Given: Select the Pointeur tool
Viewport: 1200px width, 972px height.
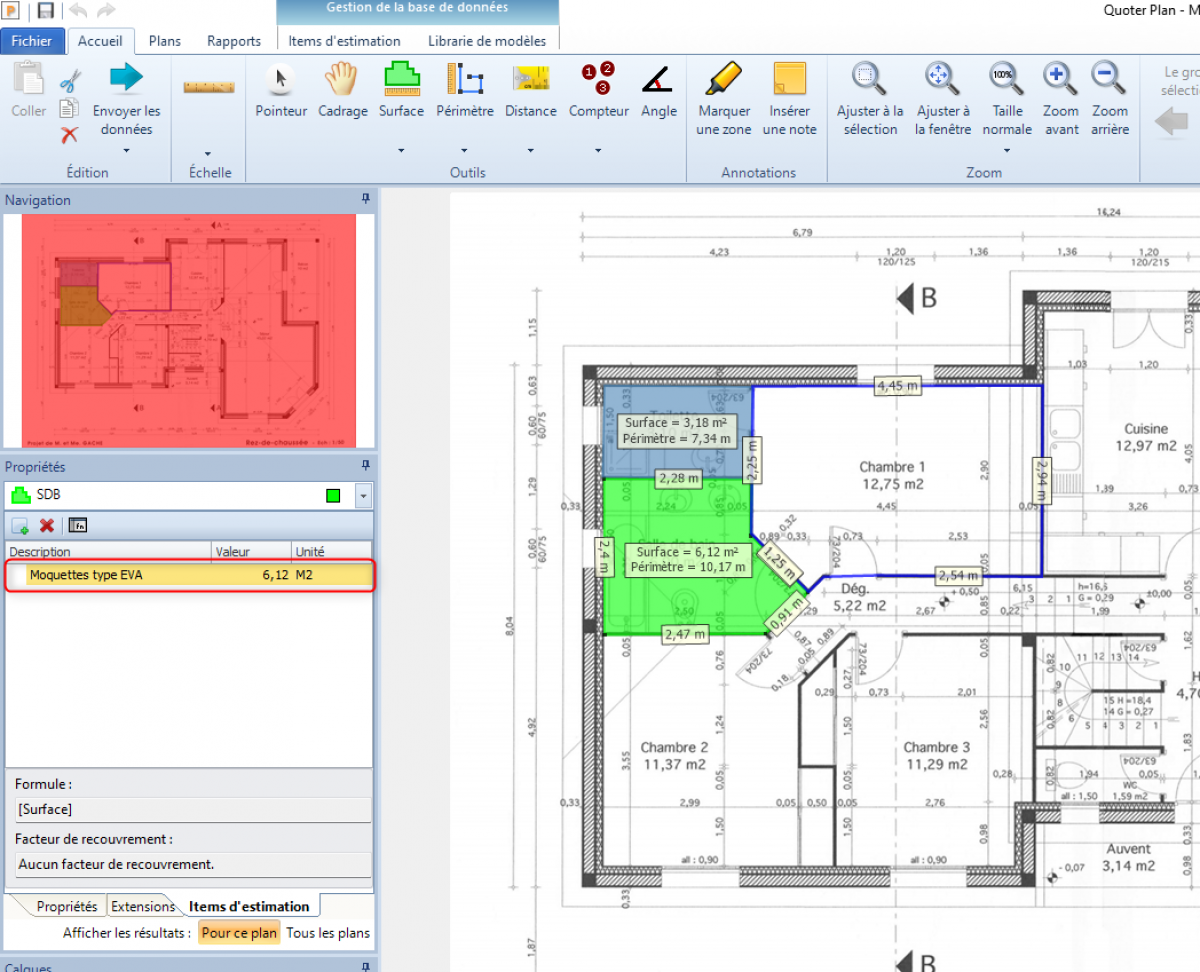Looking at the screenshot, I should click(x=280, y=91).
